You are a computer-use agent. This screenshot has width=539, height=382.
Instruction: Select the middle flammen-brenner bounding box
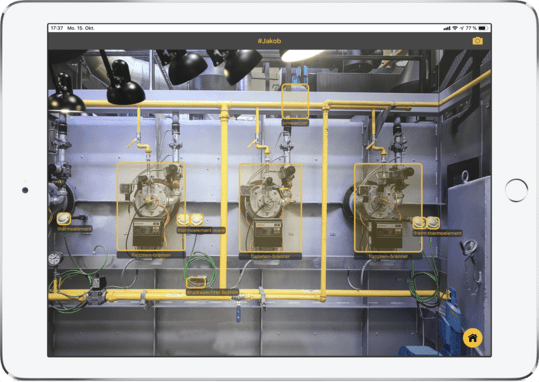[271, 208]
